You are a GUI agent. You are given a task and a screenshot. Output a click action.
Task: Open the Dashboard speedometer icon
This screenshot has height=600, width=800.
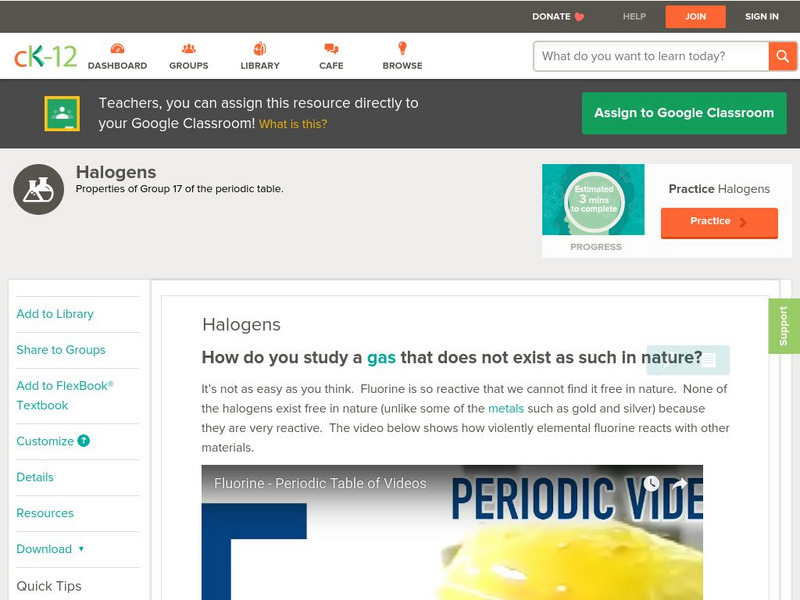pos(117,48)
